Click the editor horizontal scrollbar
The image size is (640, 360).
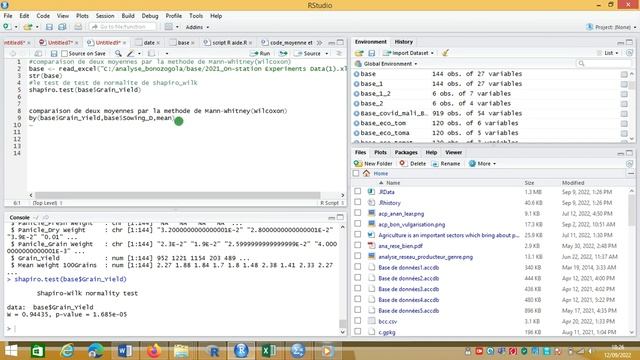tap(177, 195)
